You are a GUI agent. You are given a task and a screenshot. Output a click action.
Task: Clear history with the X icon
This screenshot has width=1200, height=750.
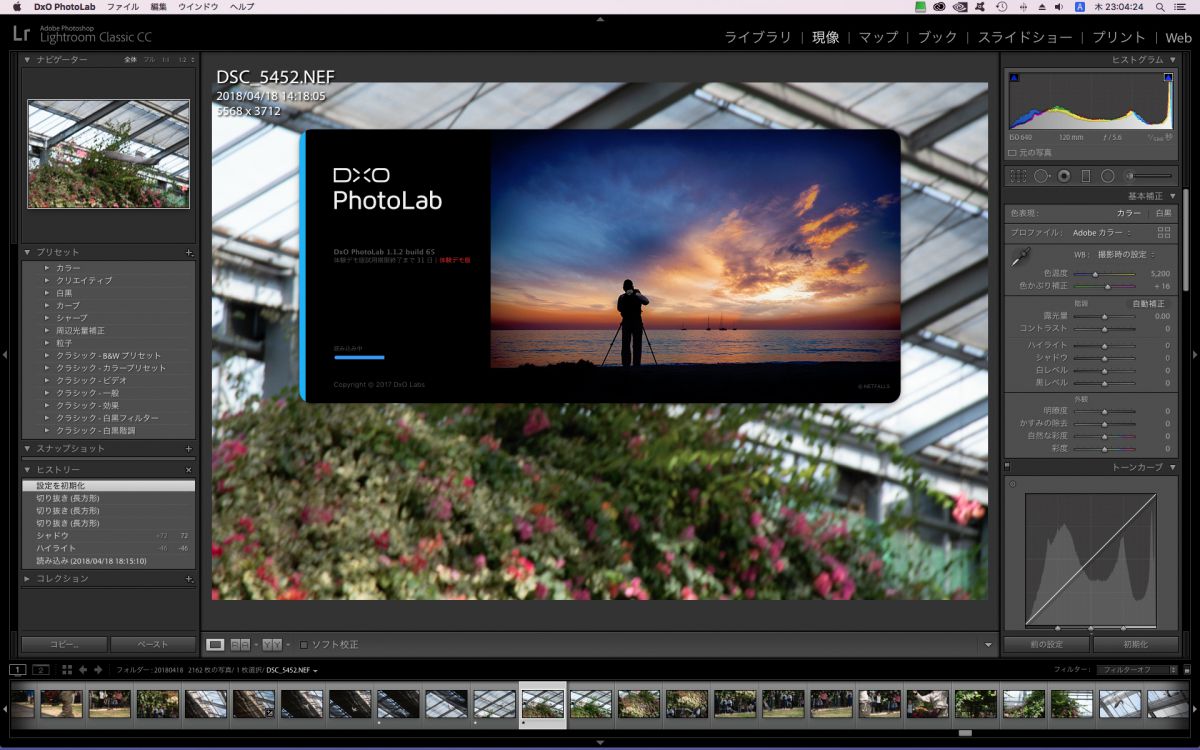click(188, 469)
